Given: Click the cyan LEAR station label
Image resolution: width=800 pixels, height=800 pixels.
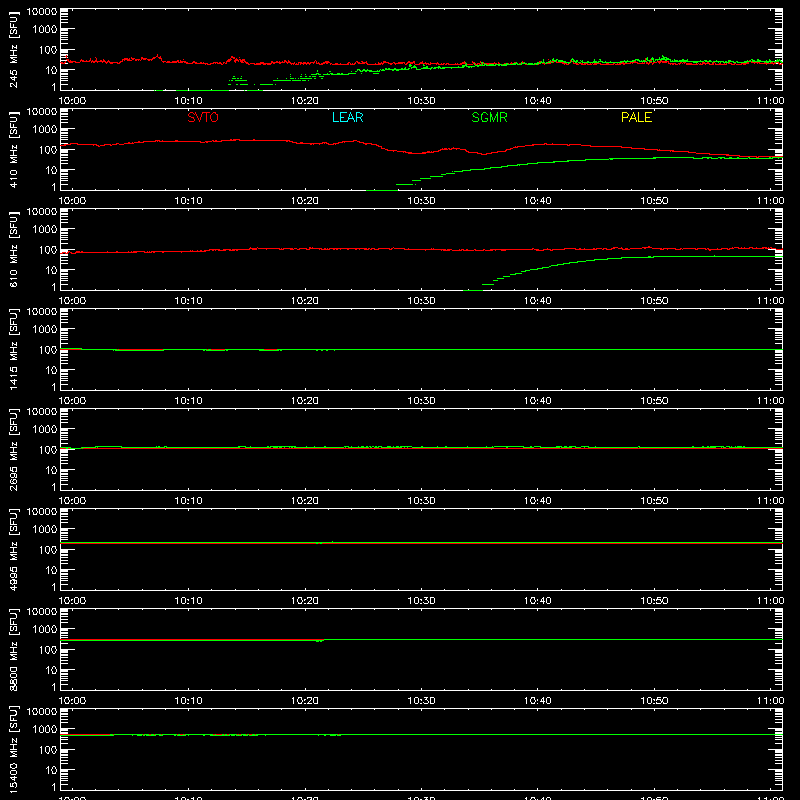Looking at the screenshot, I should pyautogui.click(x=347, y=117).
